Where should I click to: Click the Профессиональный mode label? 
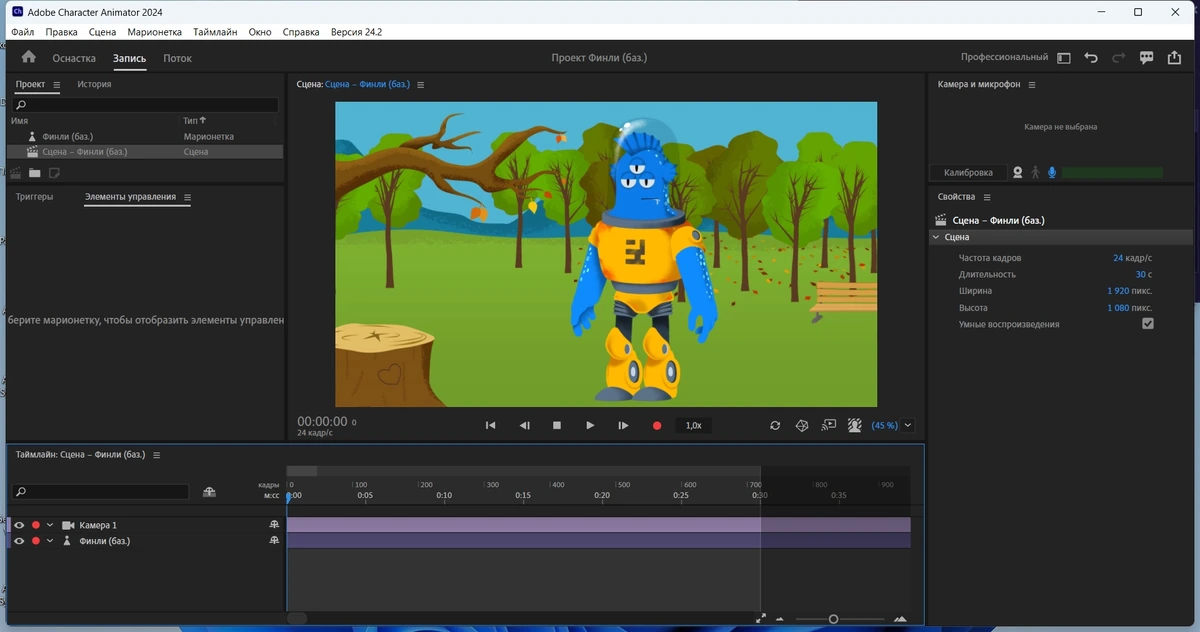tap(1004, 58)
